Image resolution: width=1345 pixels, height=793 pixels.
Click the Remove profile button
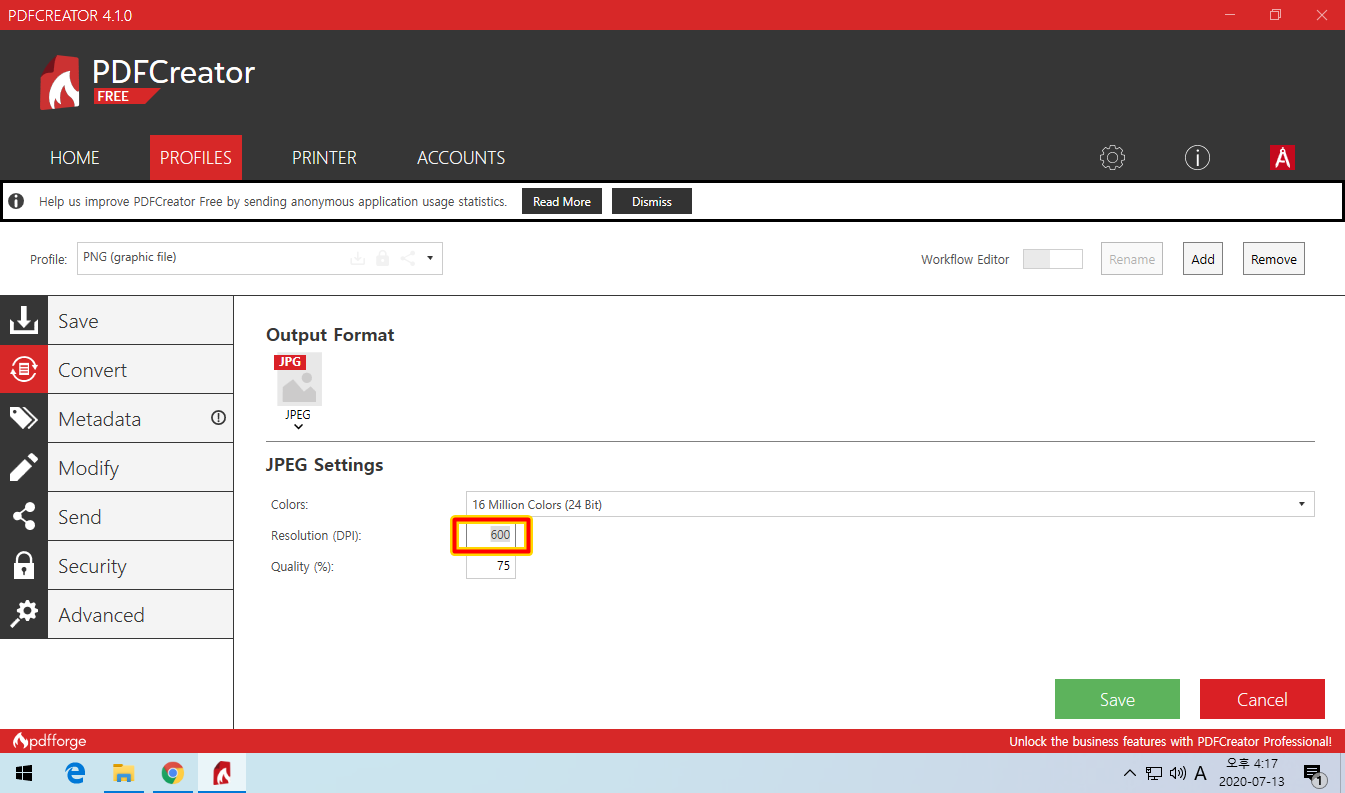[x=1274, y=259]
